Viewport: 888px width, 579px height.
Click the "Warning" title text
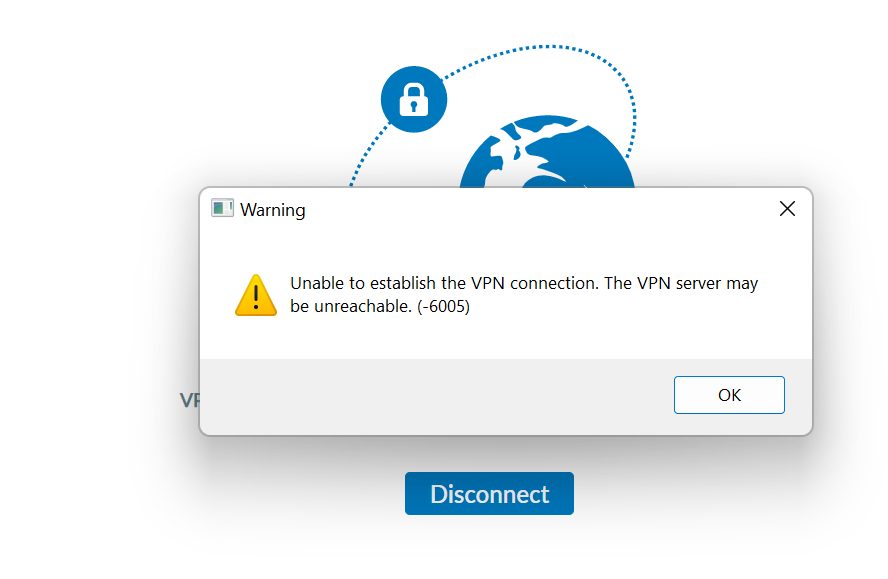tap(273, 210)
